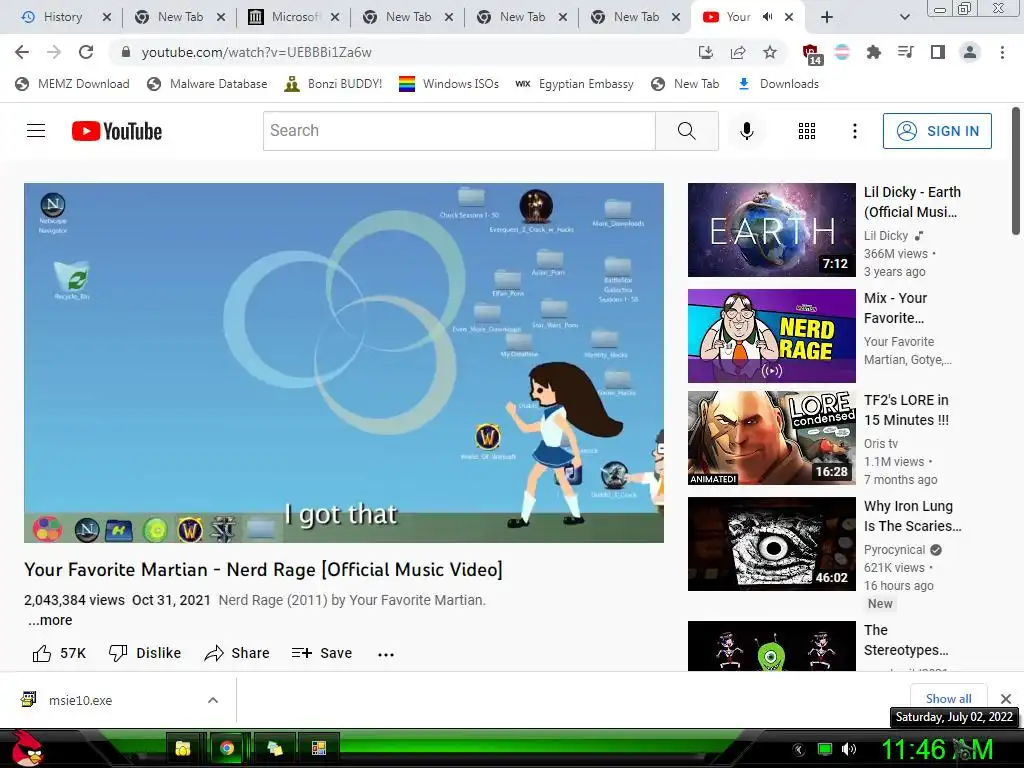Open the tab search chevron
Screen dimensions: 1024x768
904,18
